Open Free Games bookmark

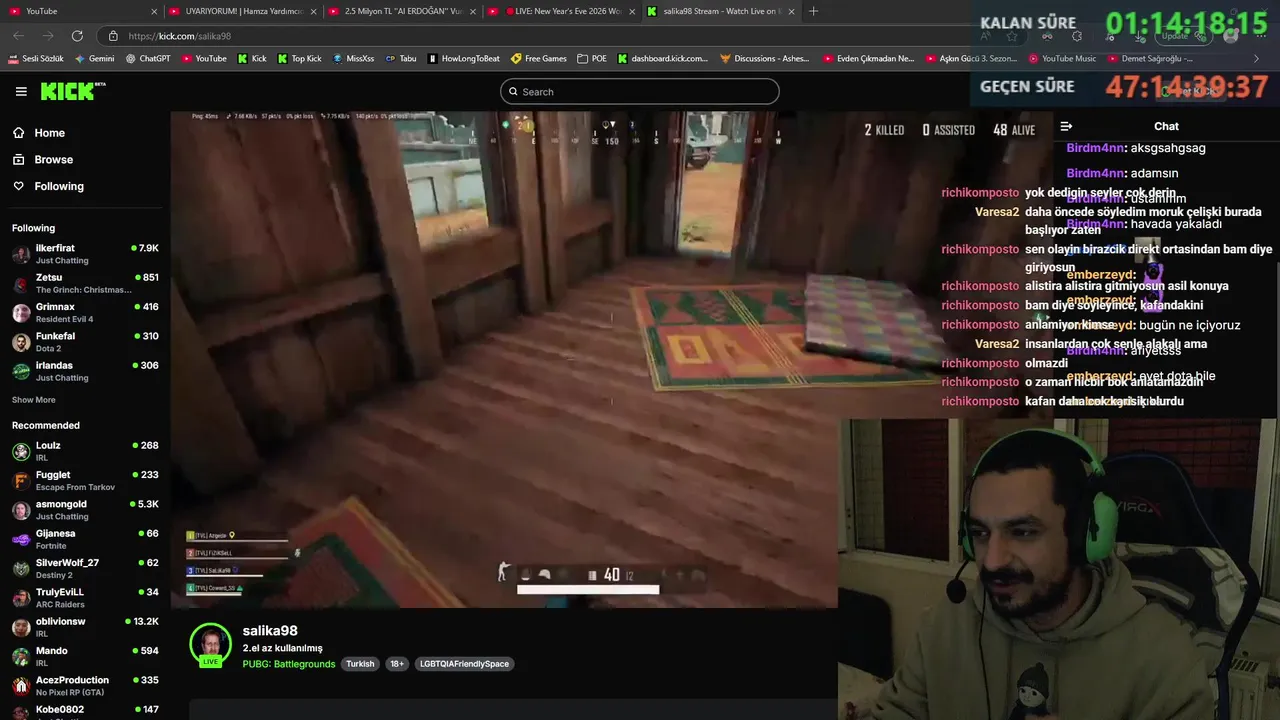538,59
